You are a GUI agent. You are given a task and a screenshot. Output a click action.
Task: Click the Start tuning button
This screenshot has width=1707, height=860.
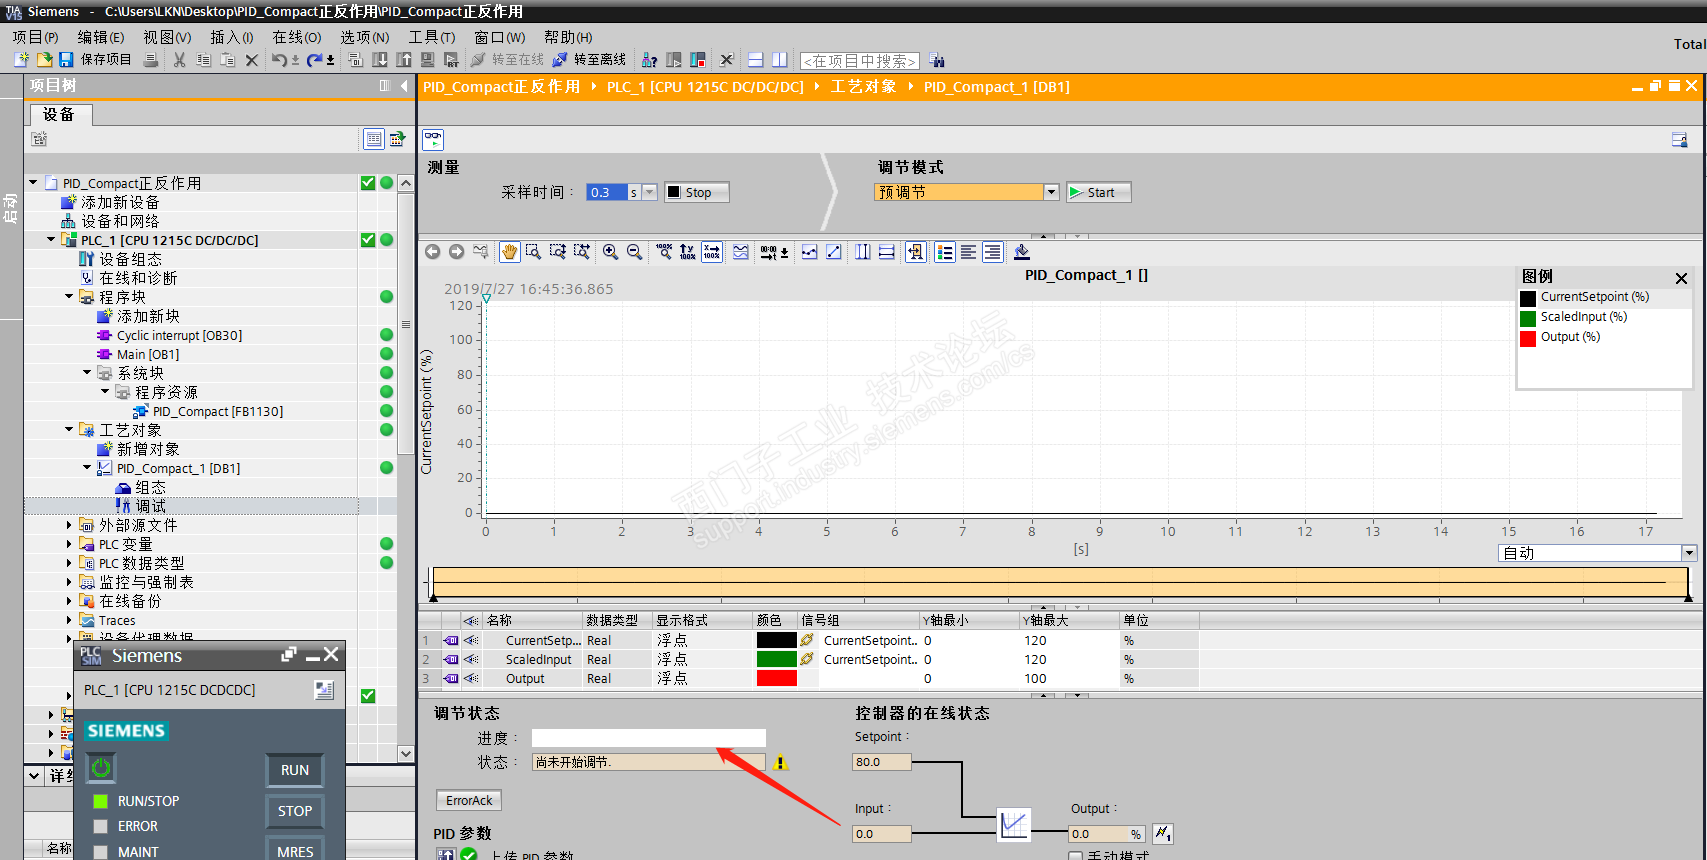(x=1099, y=192)
